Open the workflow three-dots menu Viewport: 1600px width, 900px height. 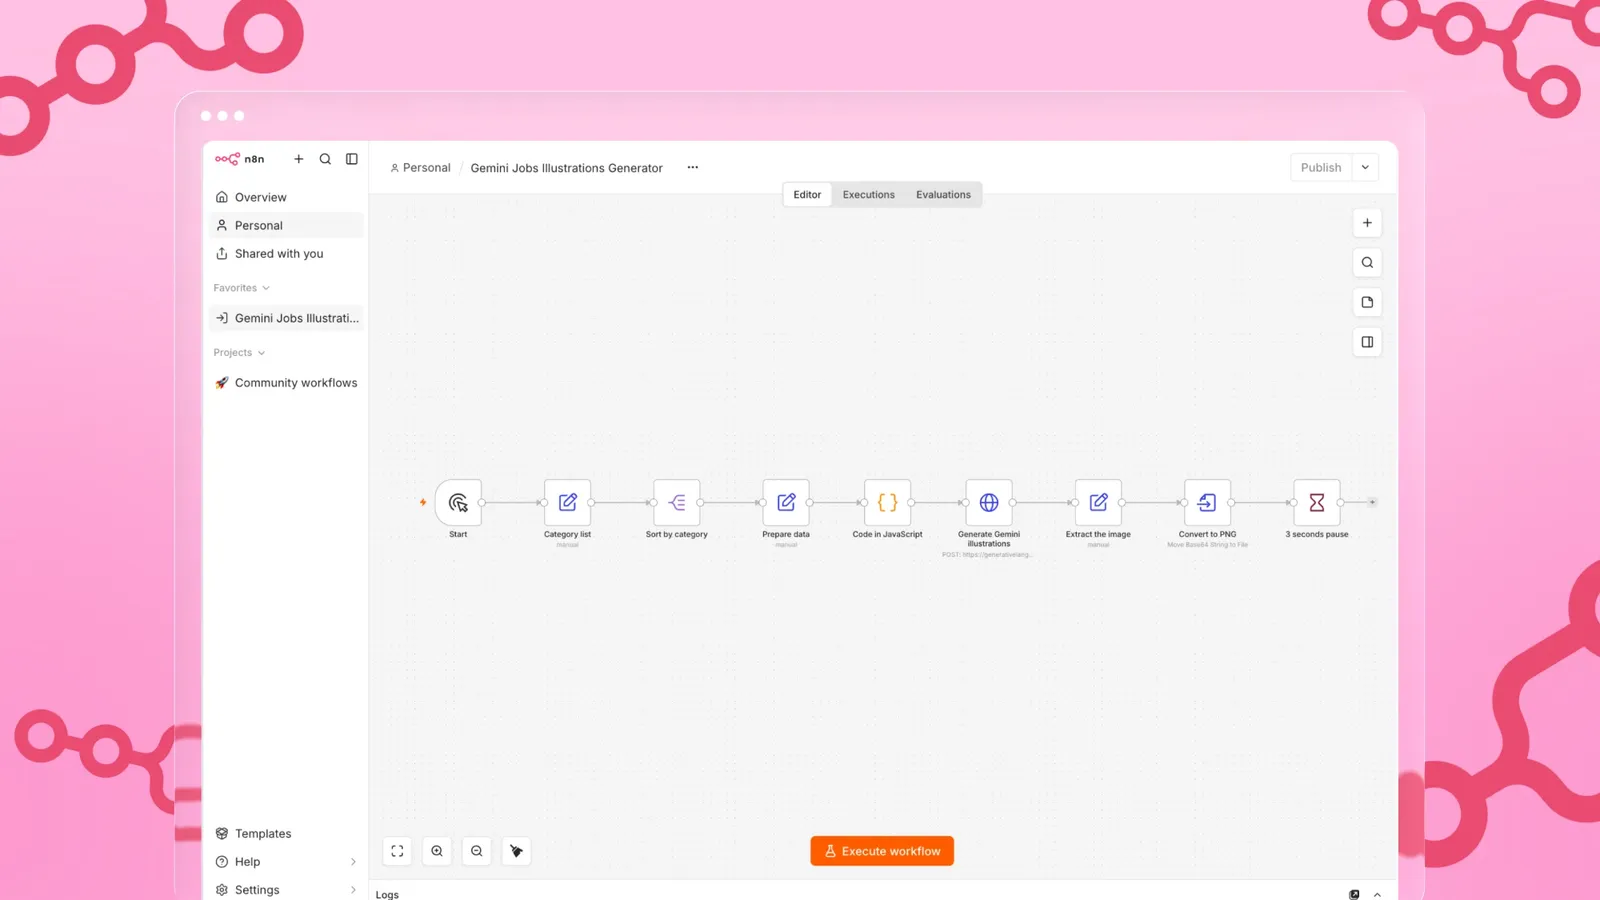pyautogui.click(x=693, y=167)
